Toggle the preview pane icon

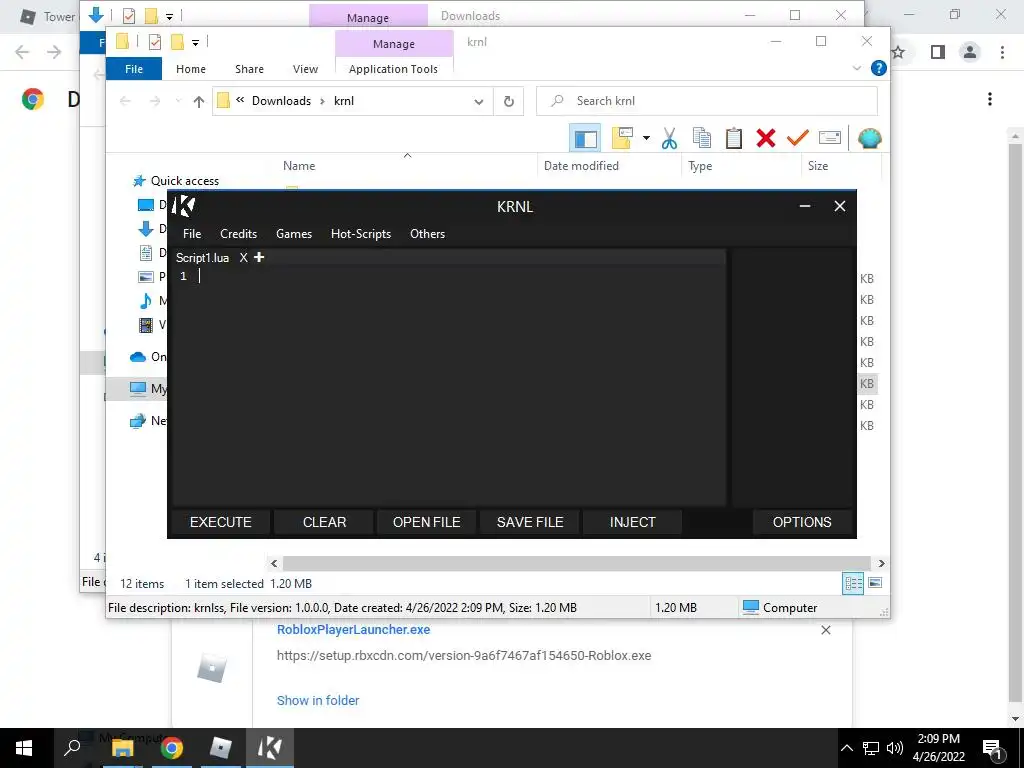coord(585,138)
